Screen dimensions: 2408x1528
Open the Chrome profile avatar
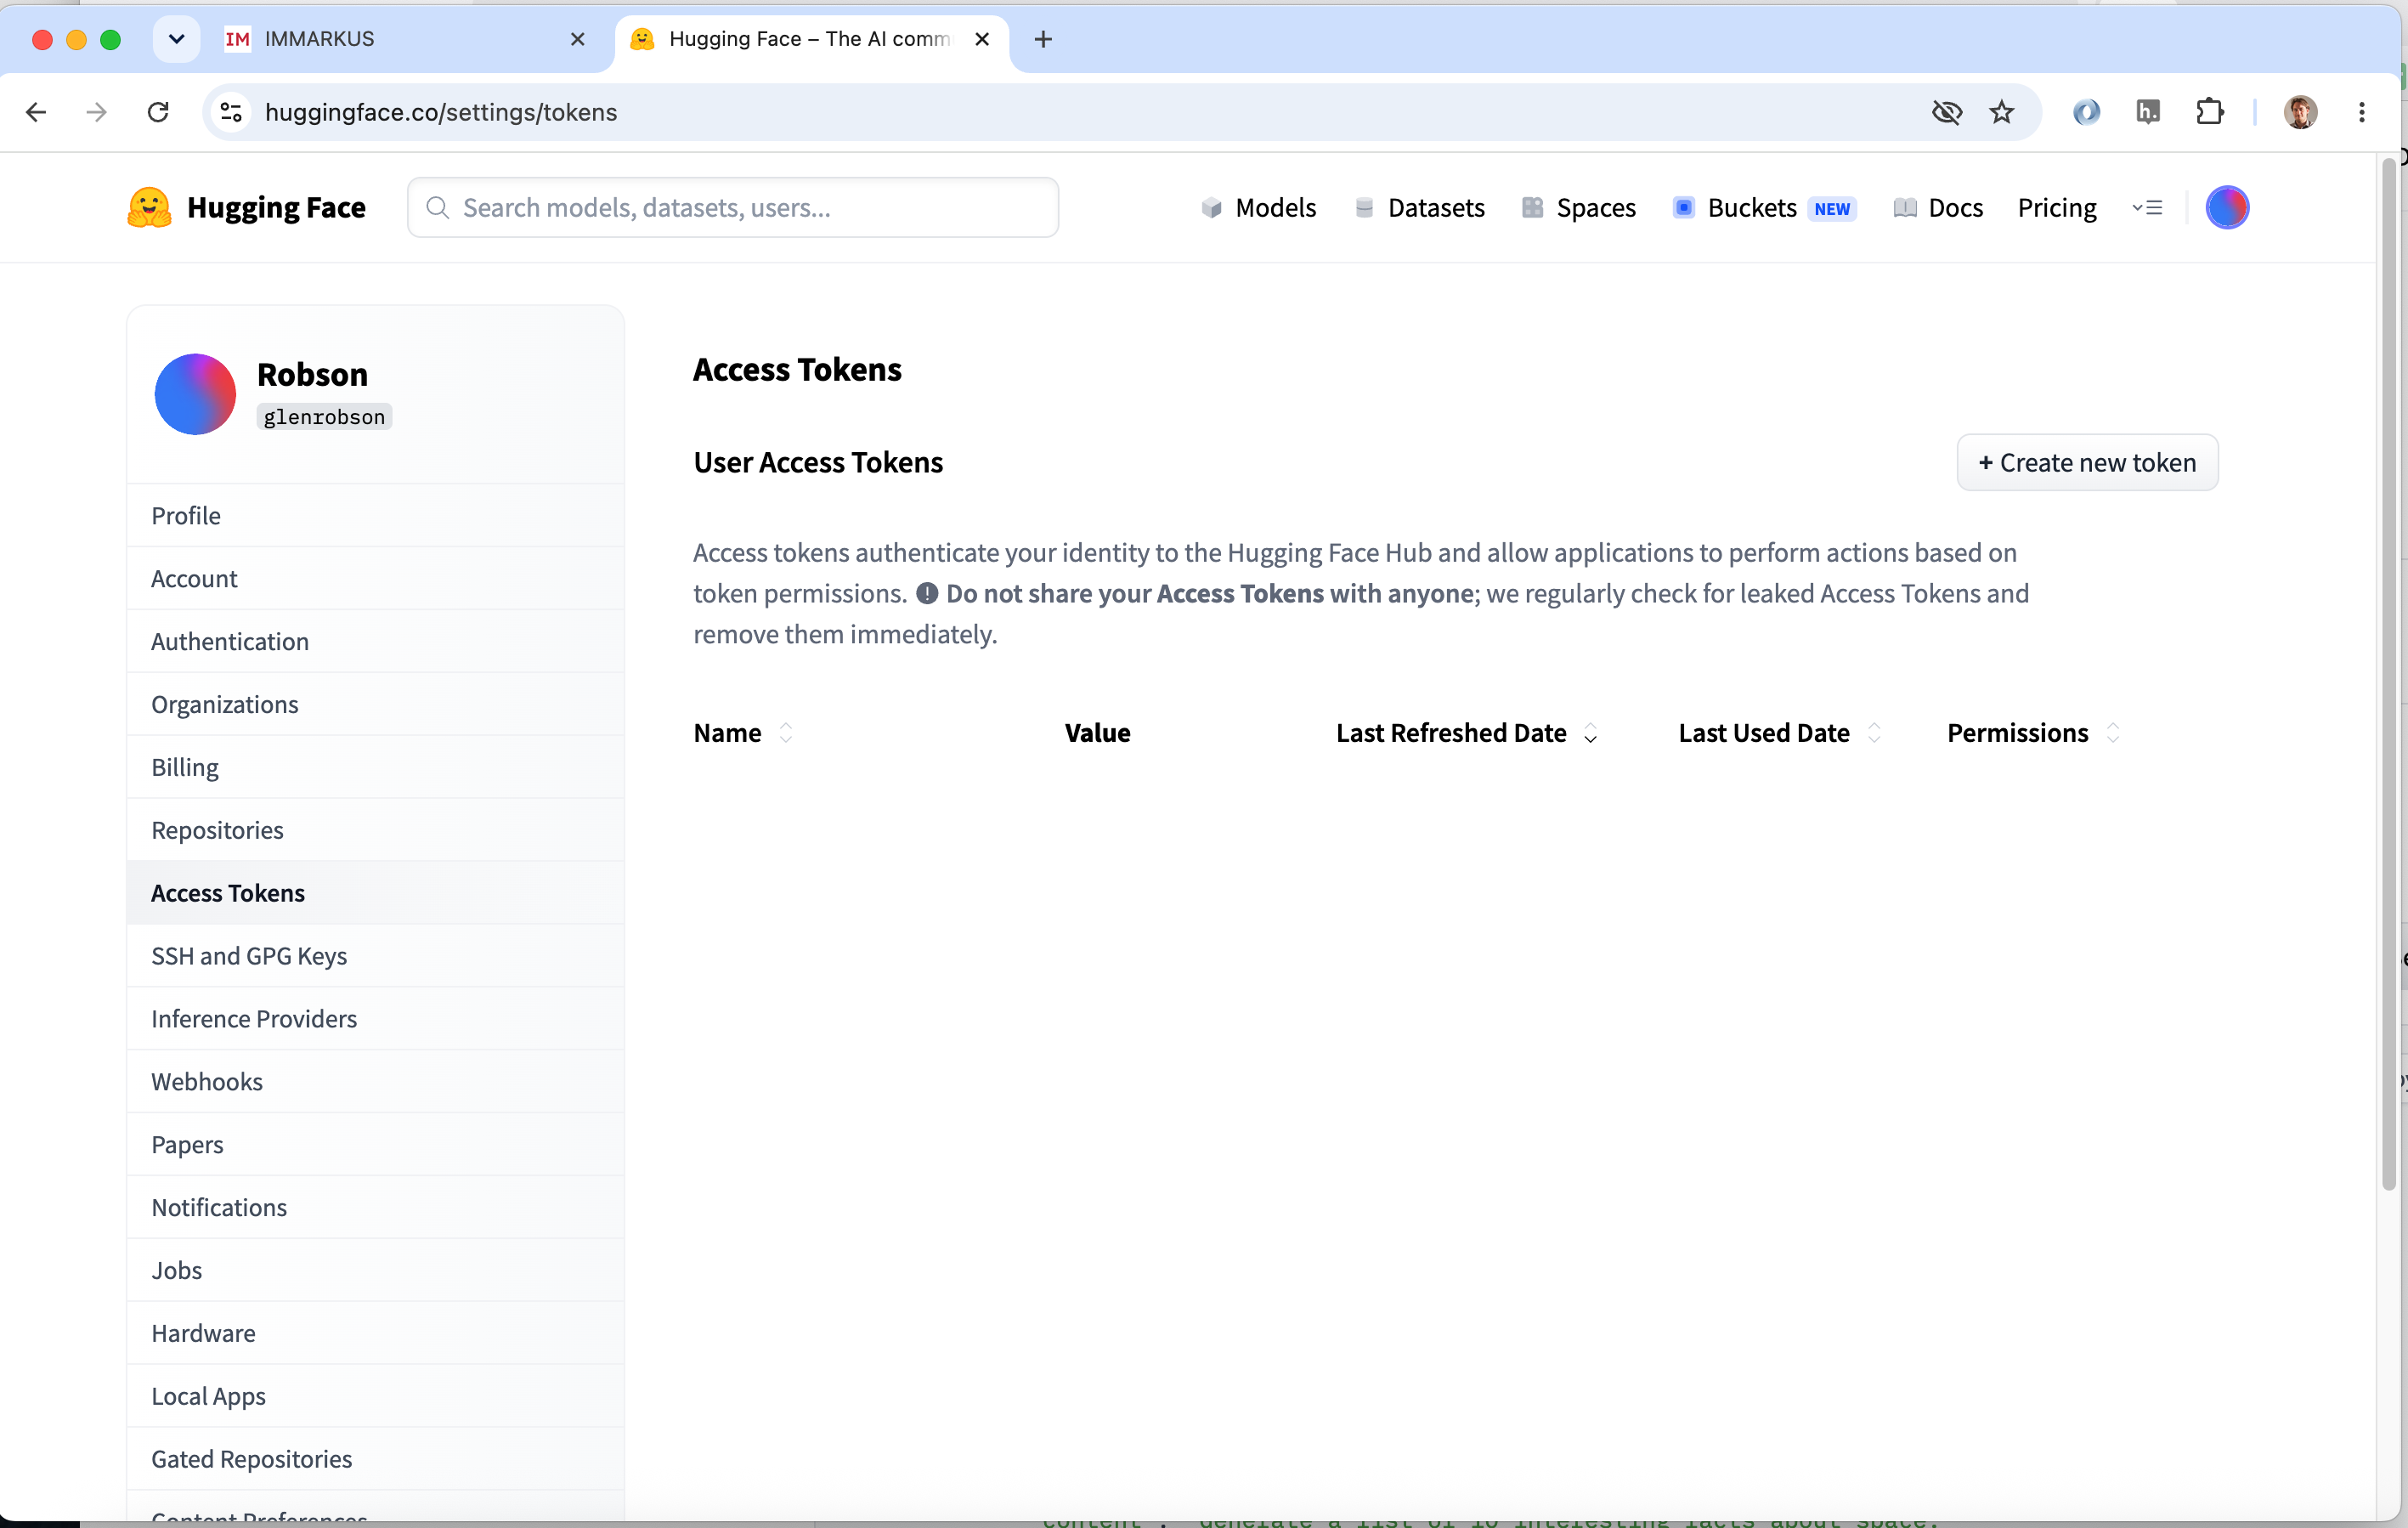pyautogui.click(x=2301, y=112)
